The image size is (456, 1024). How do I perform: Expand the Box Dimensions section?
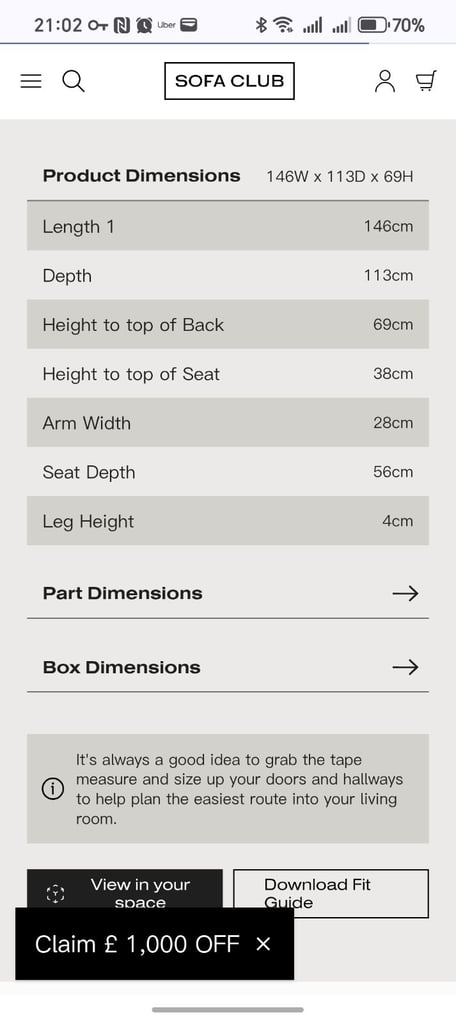(228, 667)
